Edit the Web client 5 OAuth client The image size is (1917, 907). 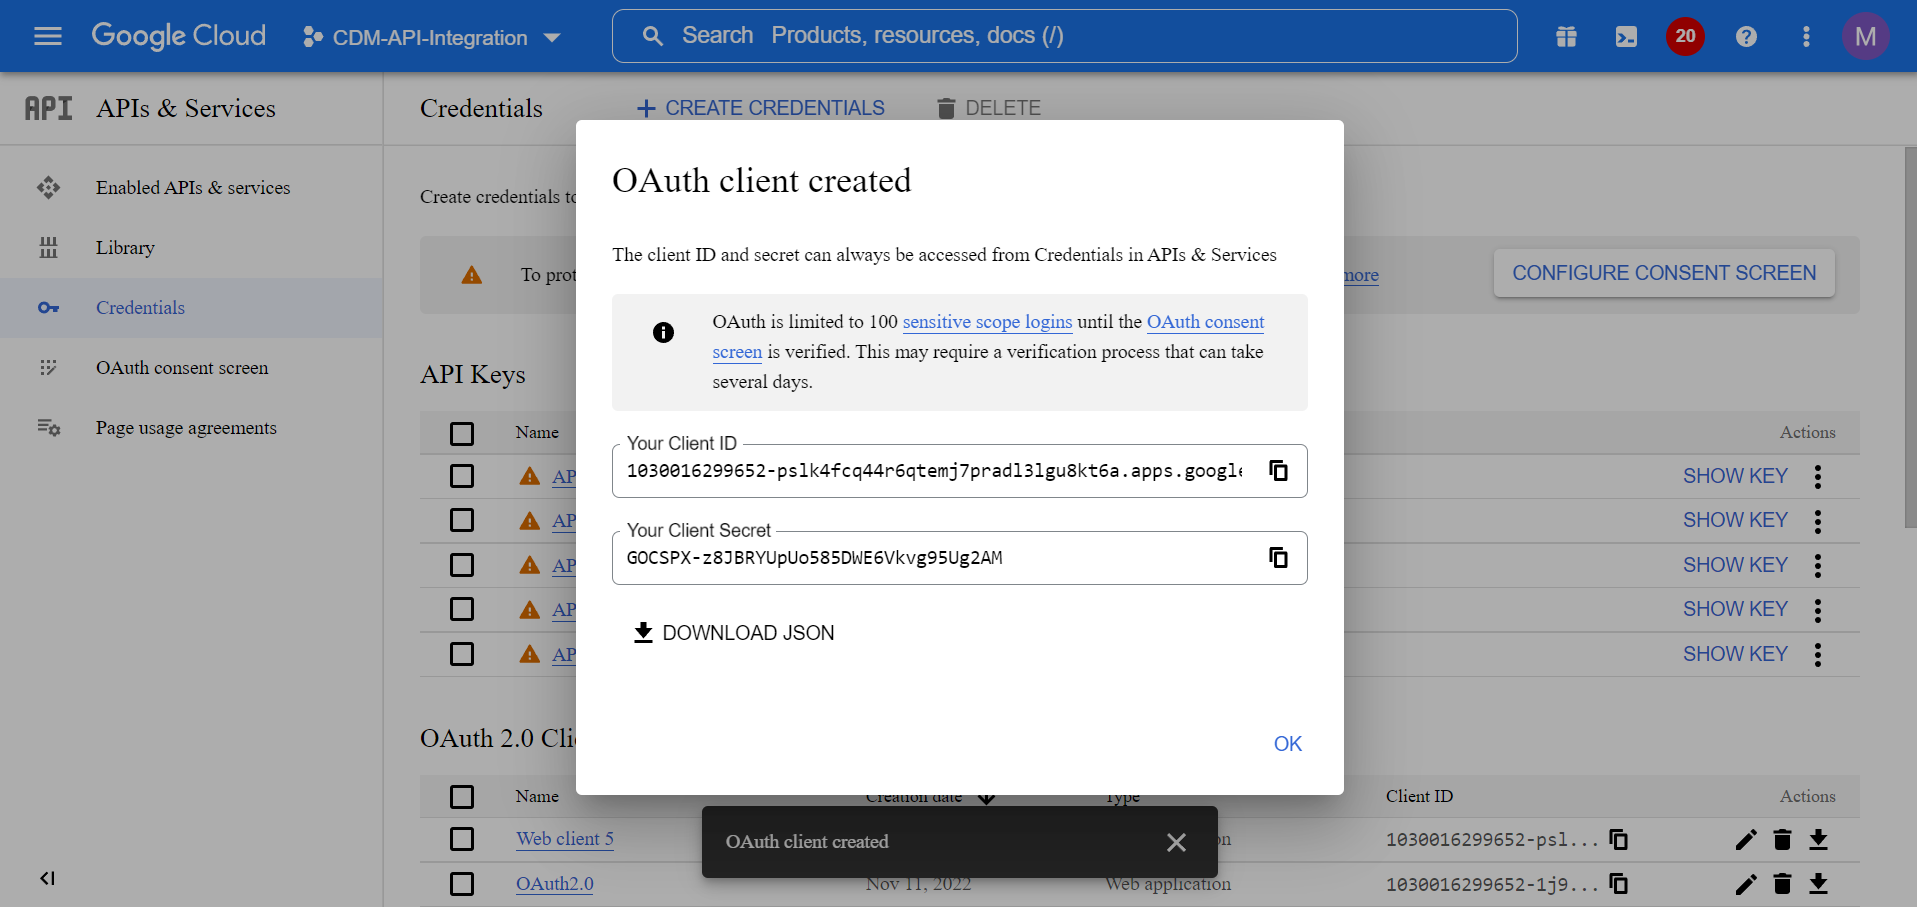pos(1746,839)
